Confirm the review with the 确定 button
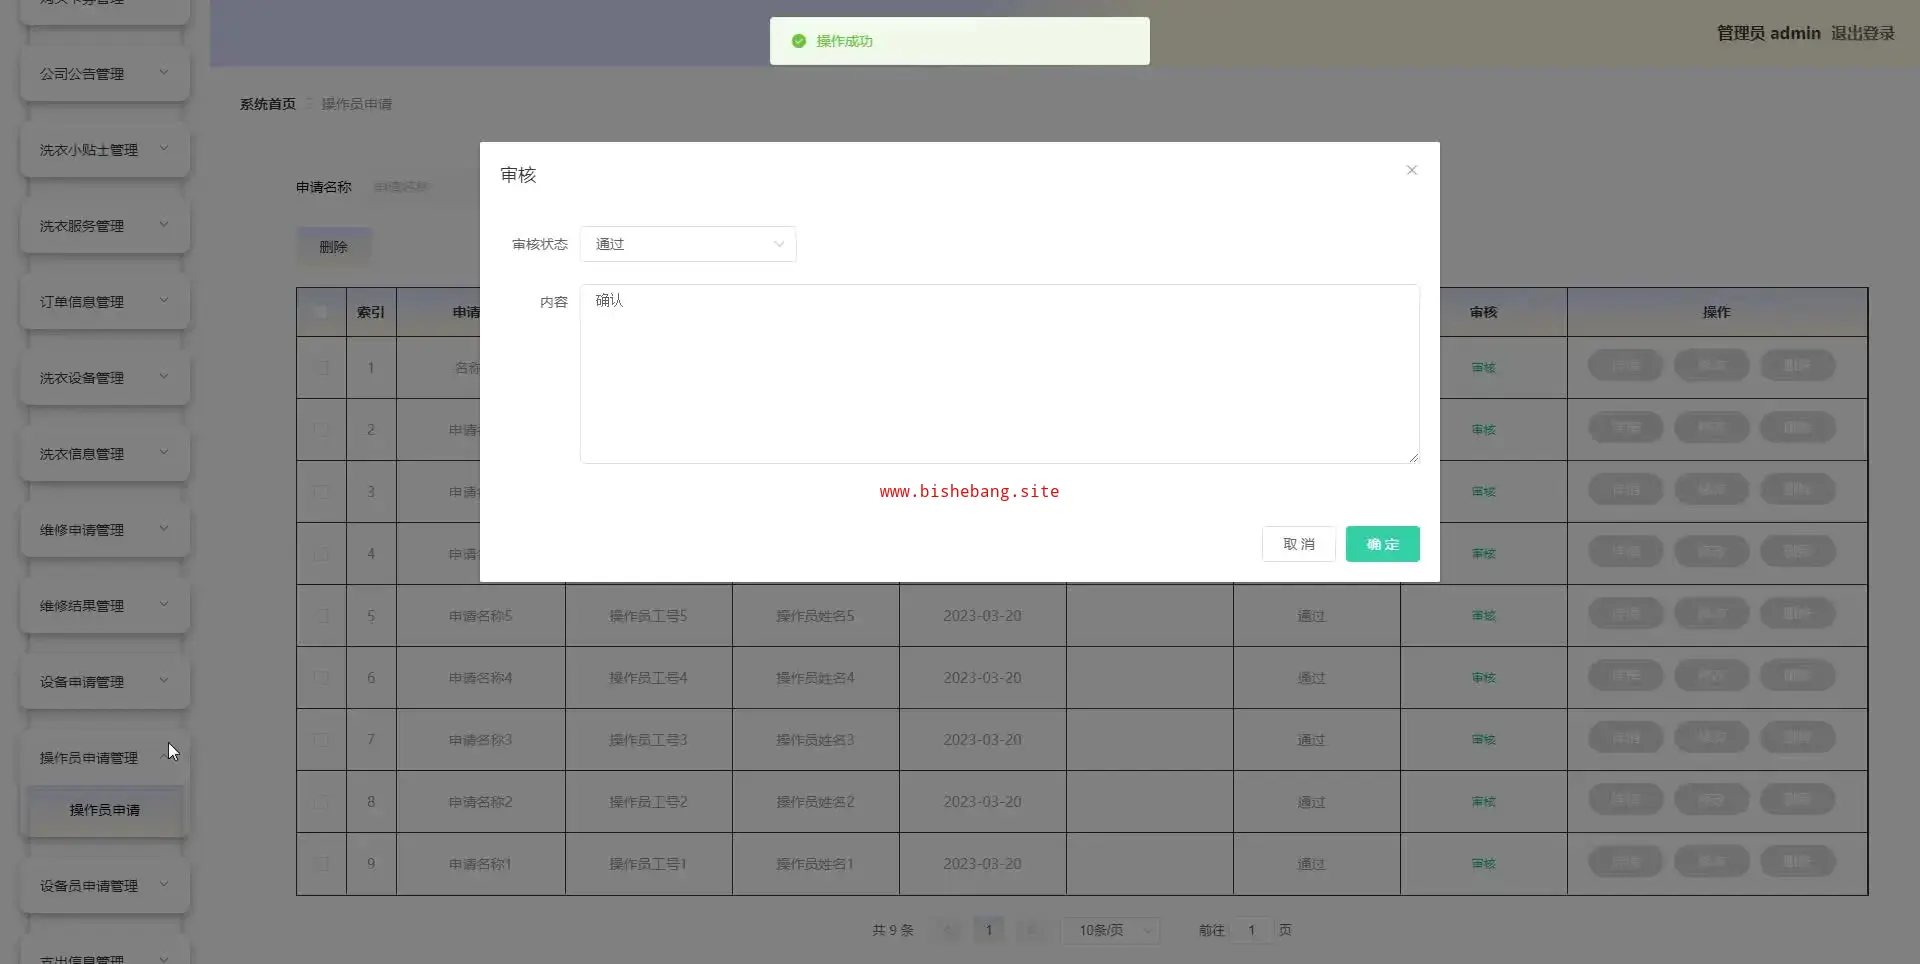 pos(1382,544)
